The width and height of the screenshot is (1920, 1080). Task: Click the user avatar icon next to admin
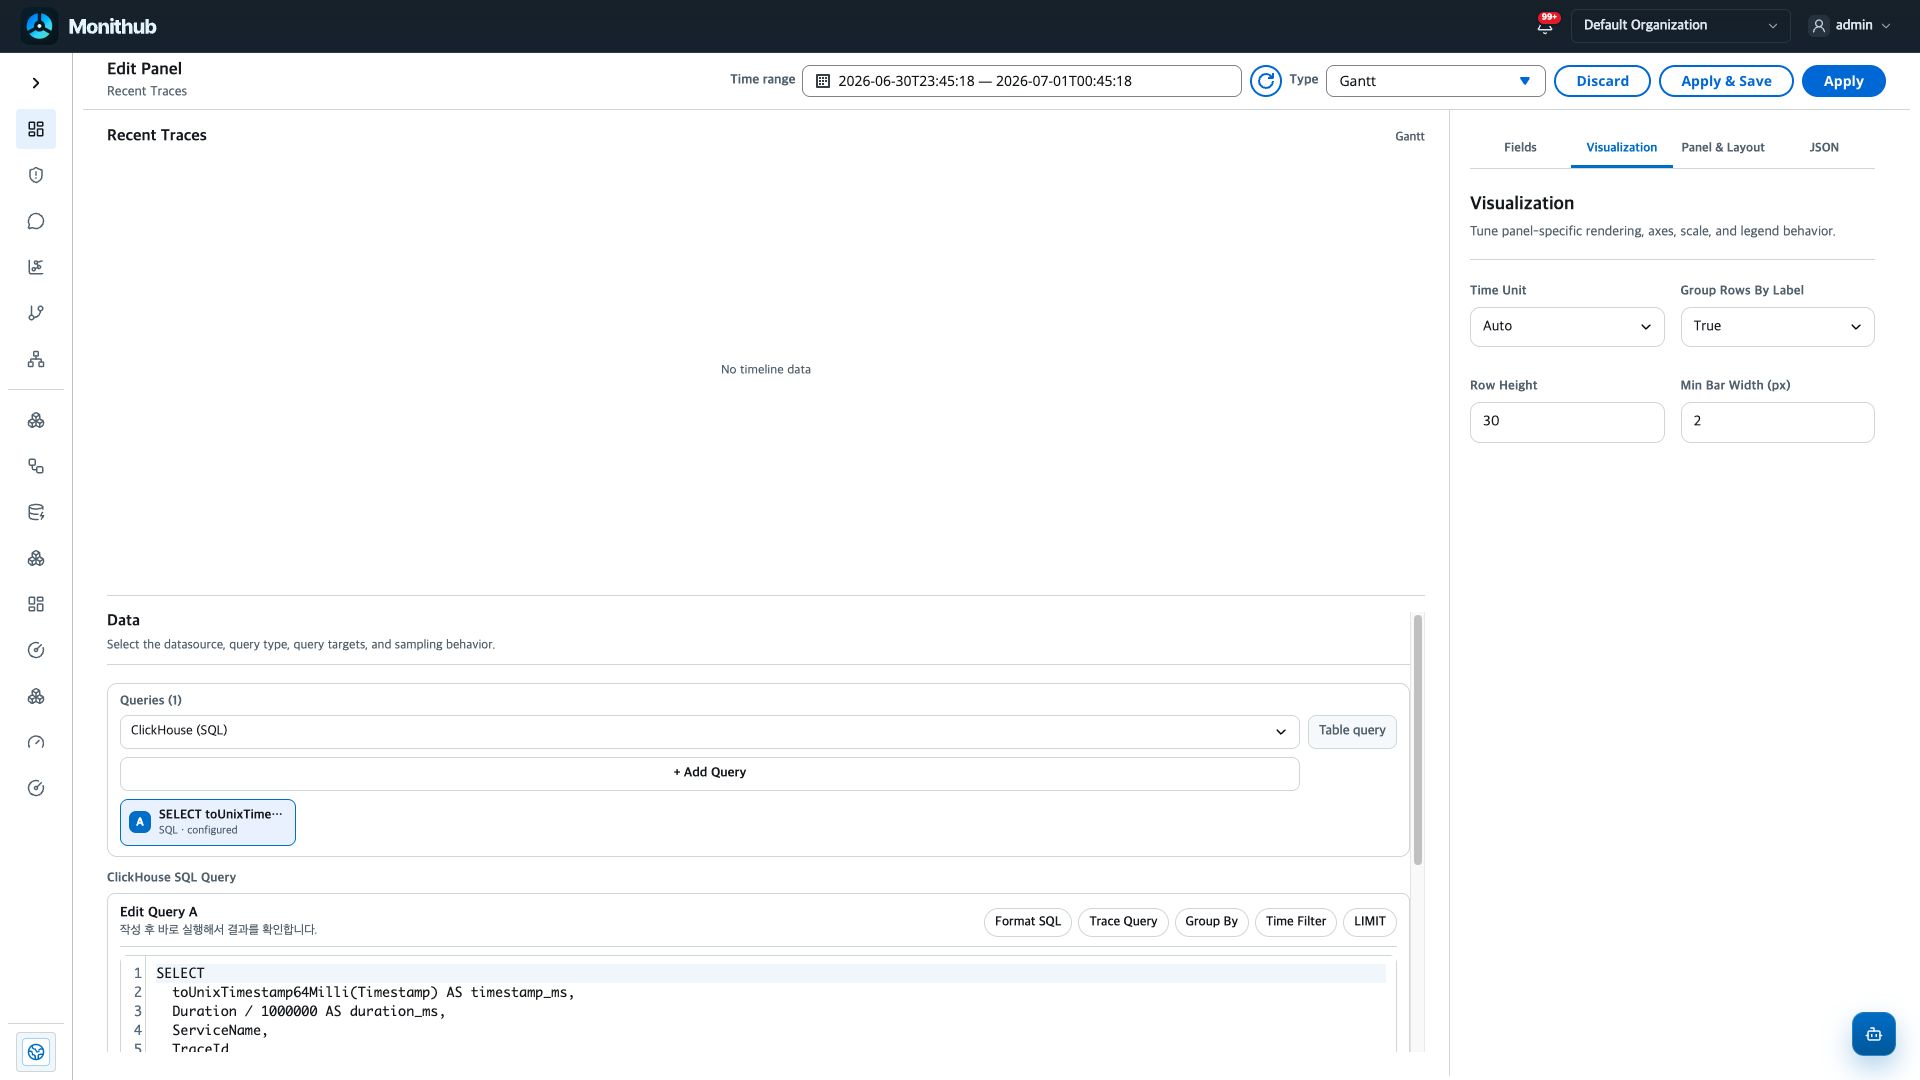point(1819,26)
